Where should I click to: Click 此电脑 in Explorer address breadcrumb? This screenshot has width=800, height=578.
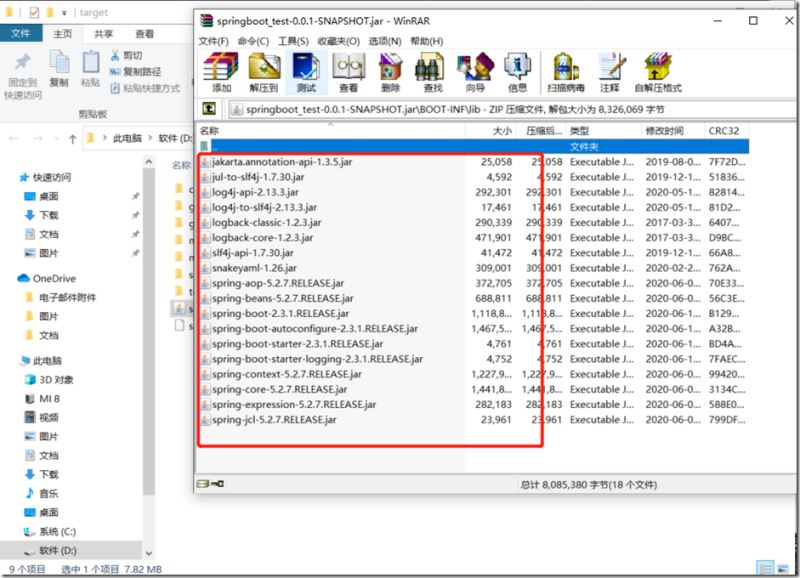[x=127, y=138]
